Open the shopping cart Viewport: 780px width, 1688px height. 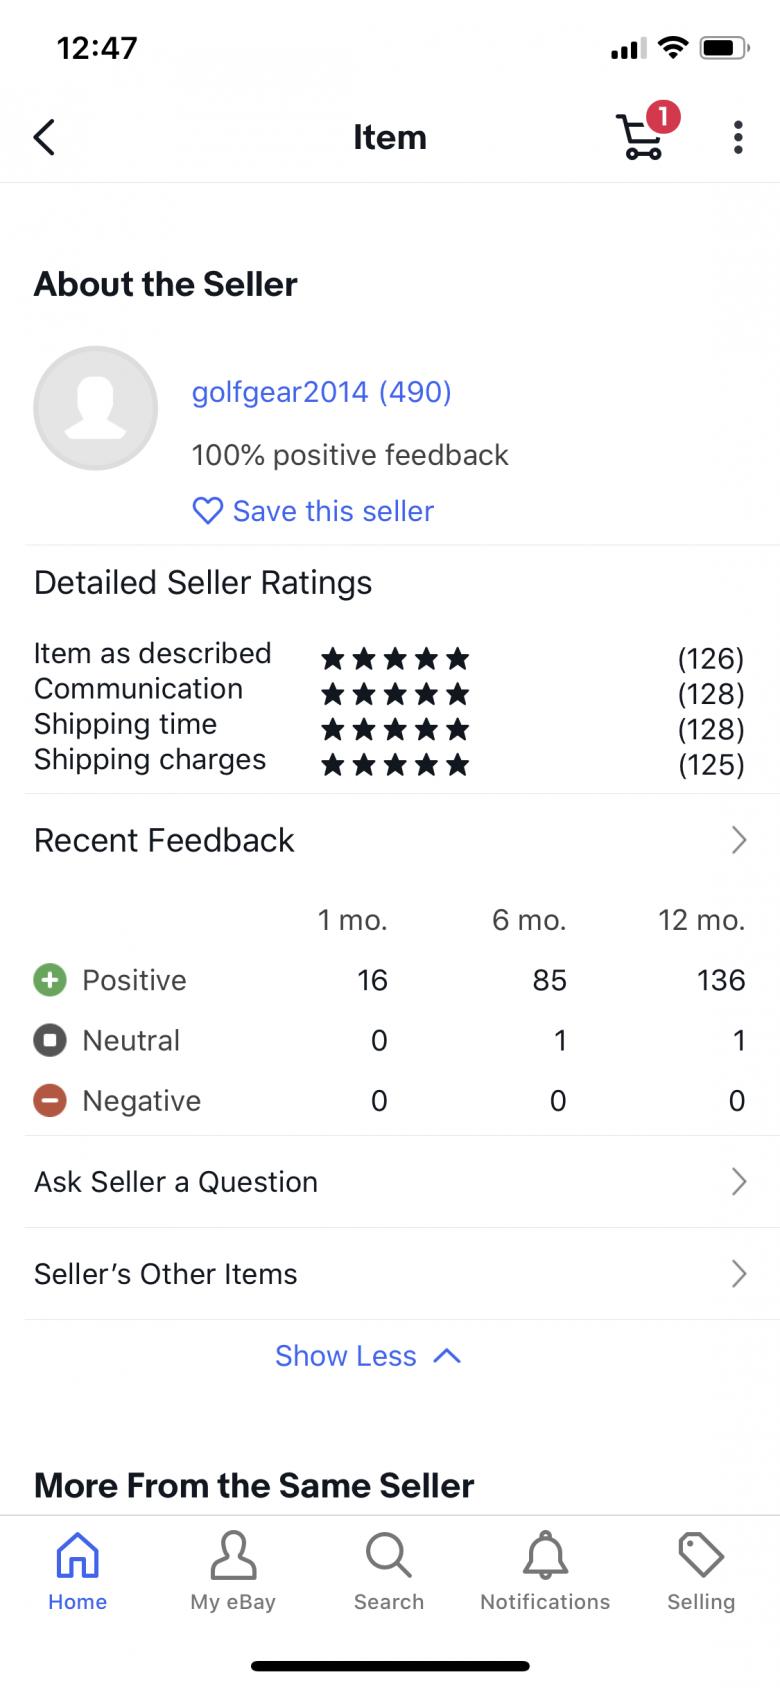click(640, 137)
